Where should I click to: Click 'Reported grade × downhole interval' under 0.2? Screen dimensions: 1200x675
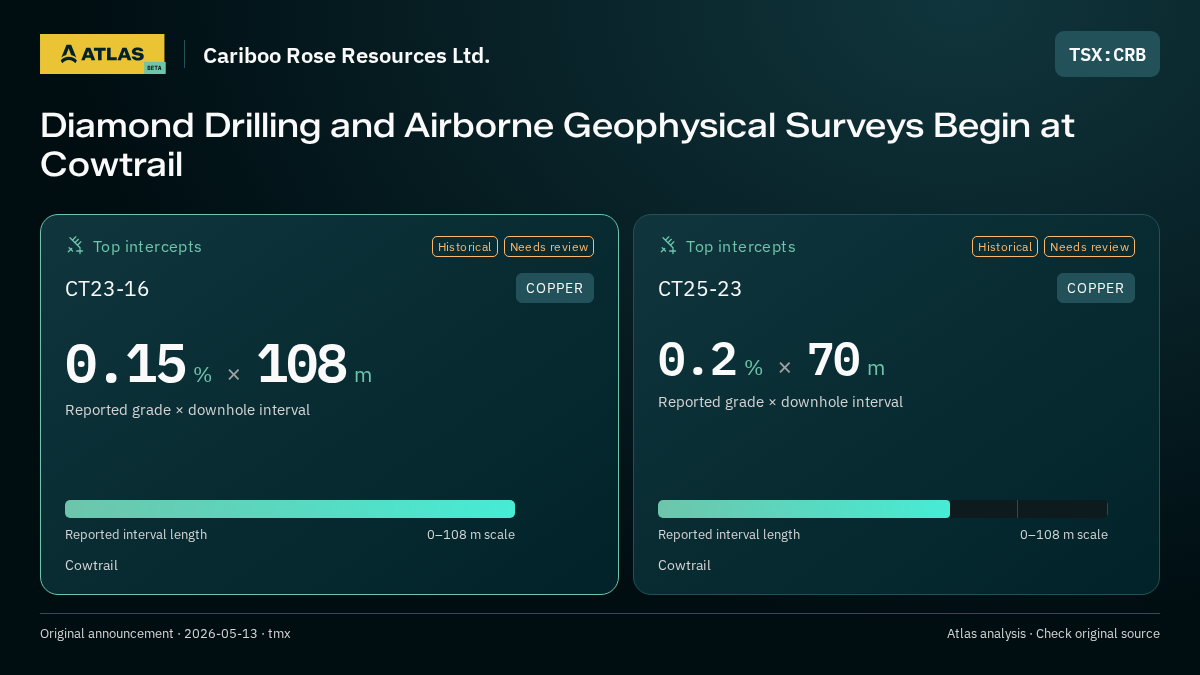(x=780, y=402)
